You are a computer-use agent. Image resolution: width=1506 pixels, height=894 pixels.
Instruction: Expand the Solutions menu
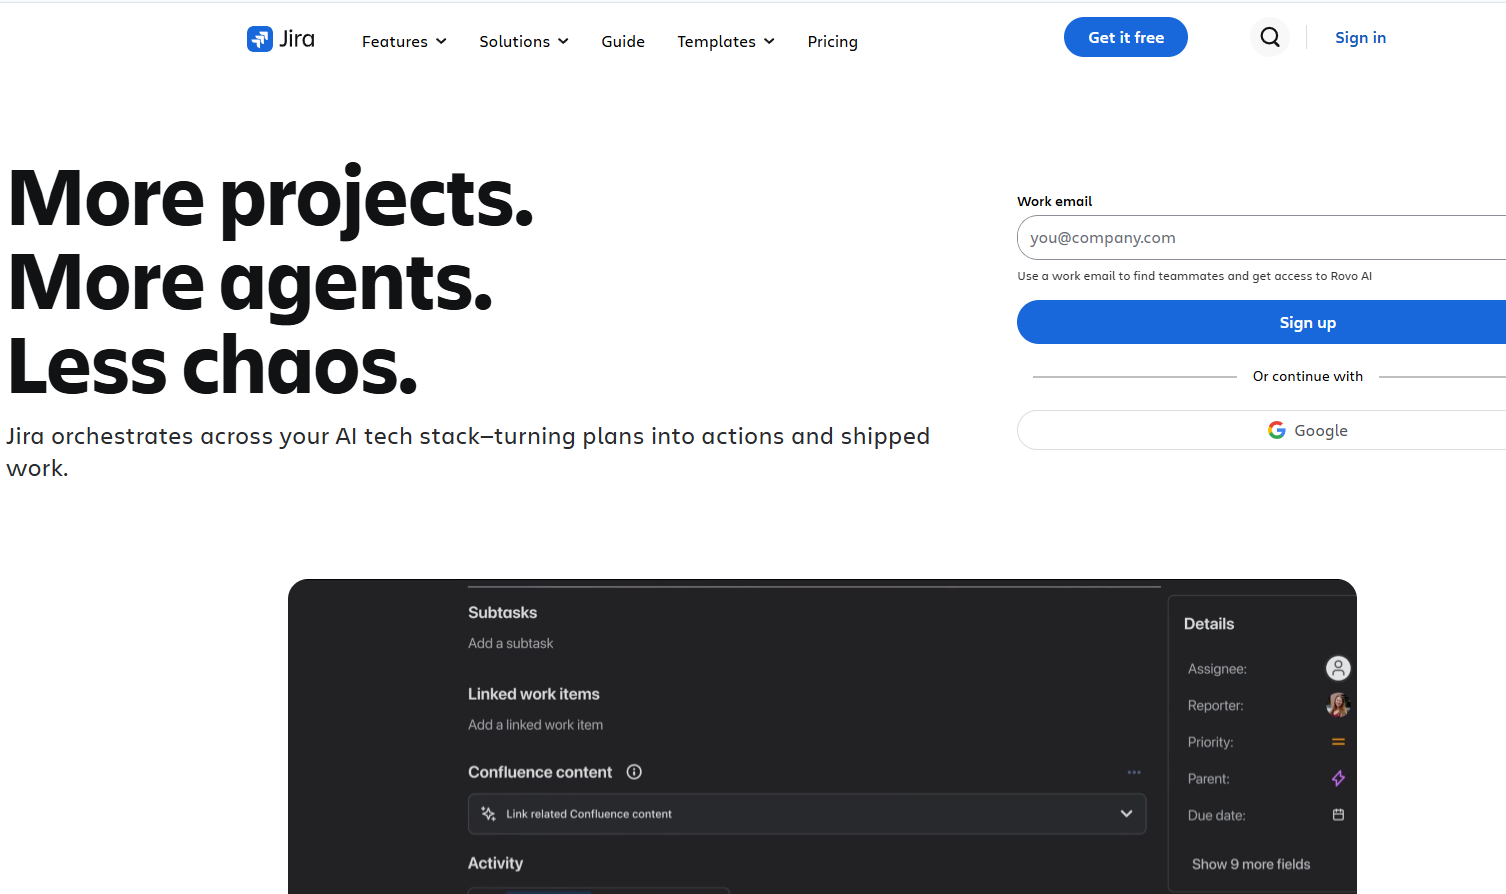tap(524, 41)
